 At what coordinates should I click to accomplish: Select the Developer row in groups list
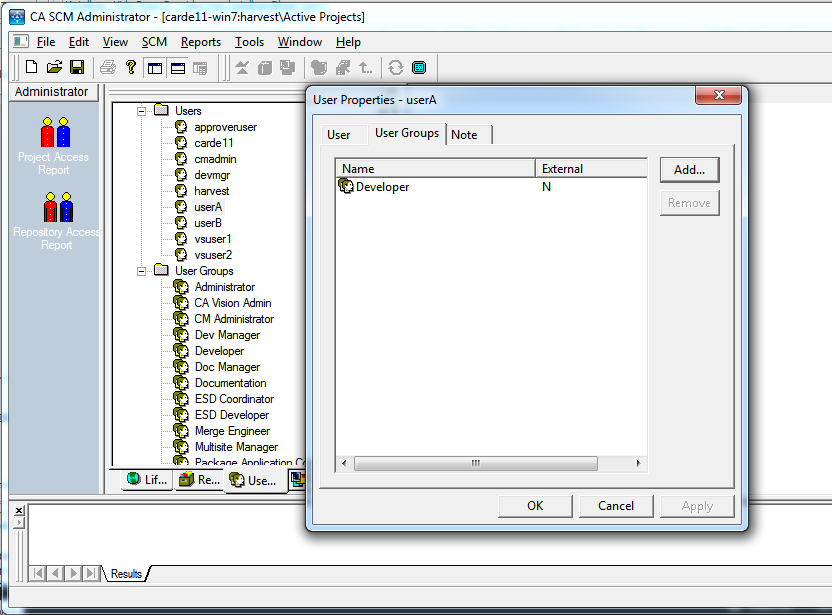click(x=491, y=187)
